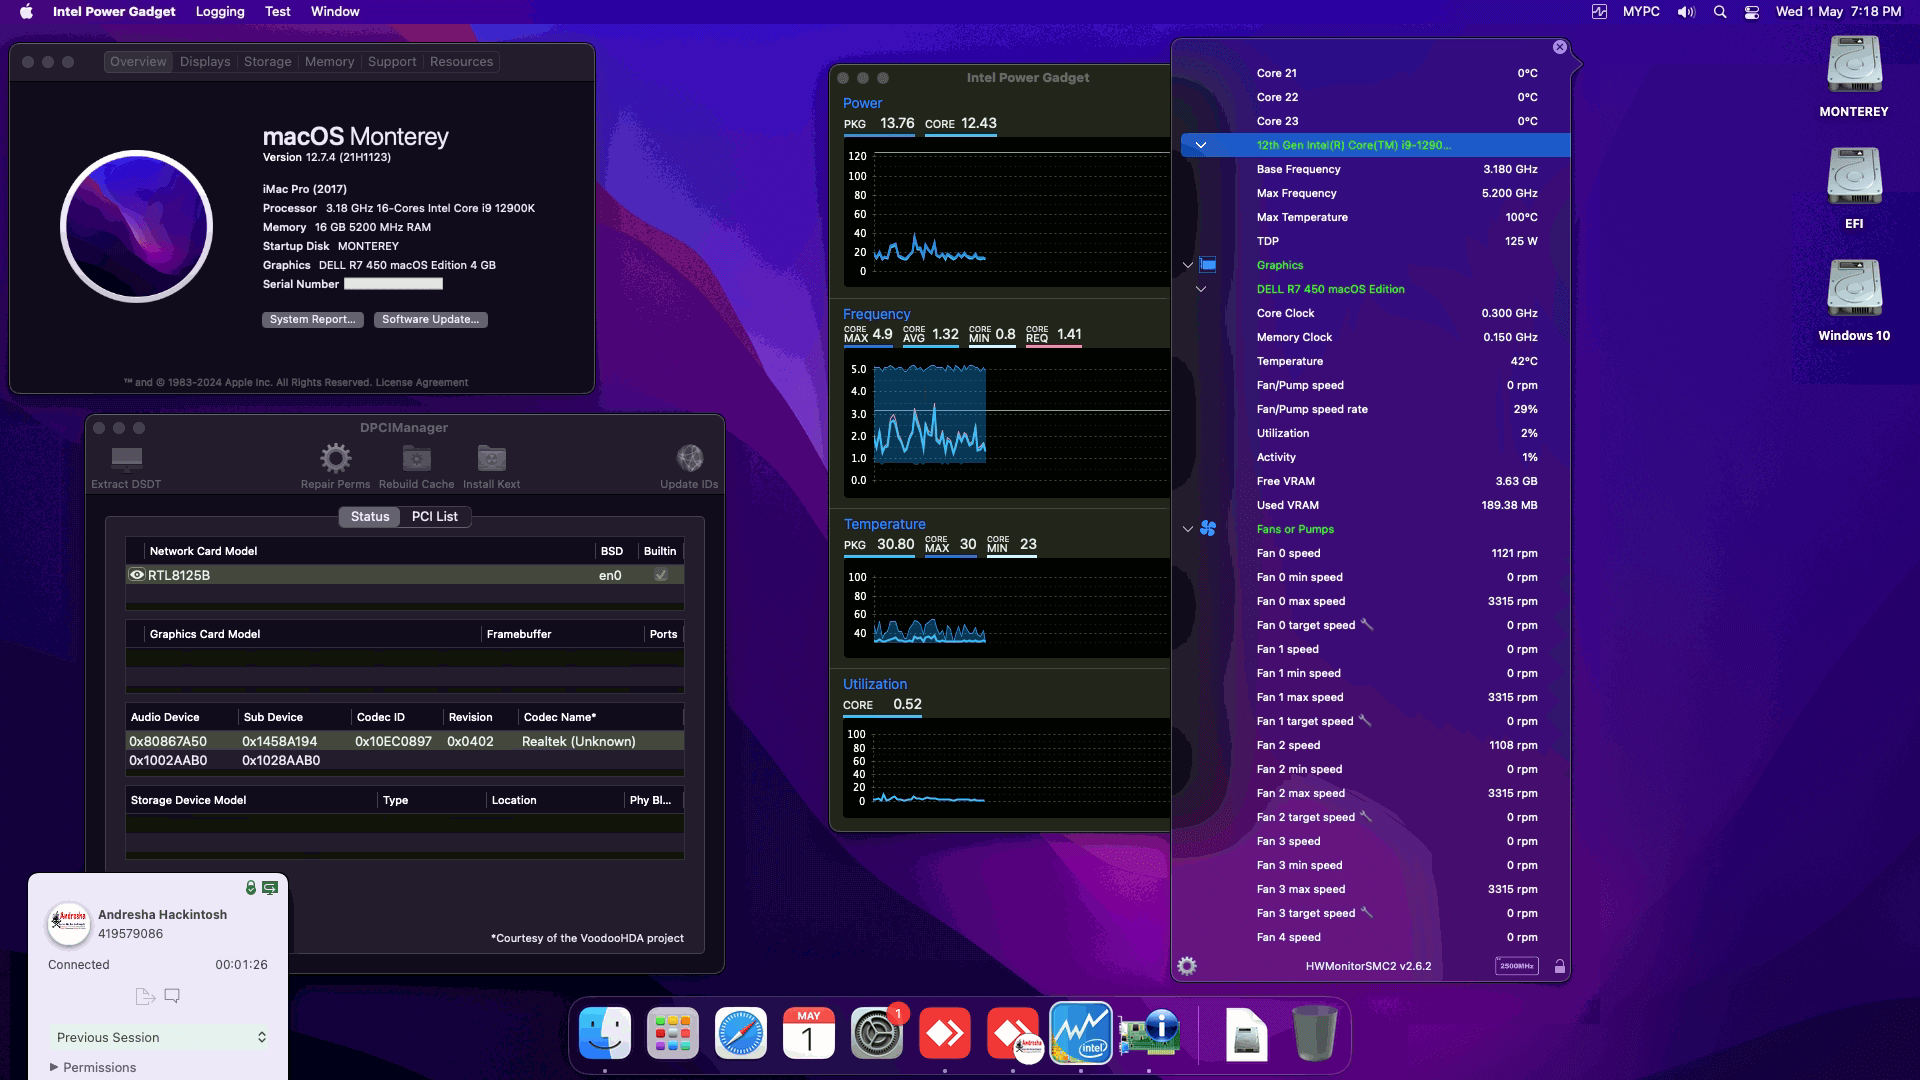Select Extract DSDT in DPCIManager toolbar
Viewport: 1920px width, 1080px height.
coord(125,465)
